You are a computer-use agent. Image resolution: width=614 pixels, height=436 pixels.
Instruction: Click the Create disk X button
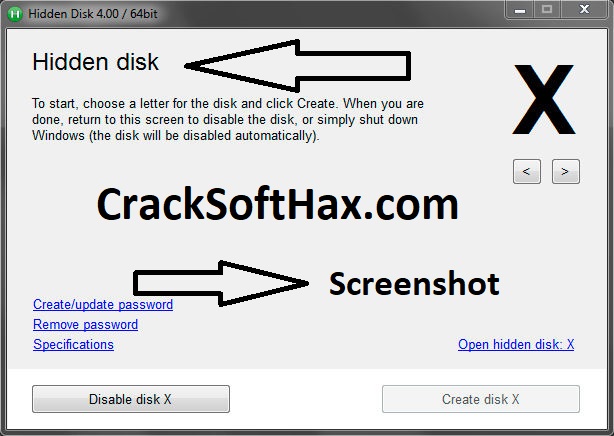click(480, 399)
